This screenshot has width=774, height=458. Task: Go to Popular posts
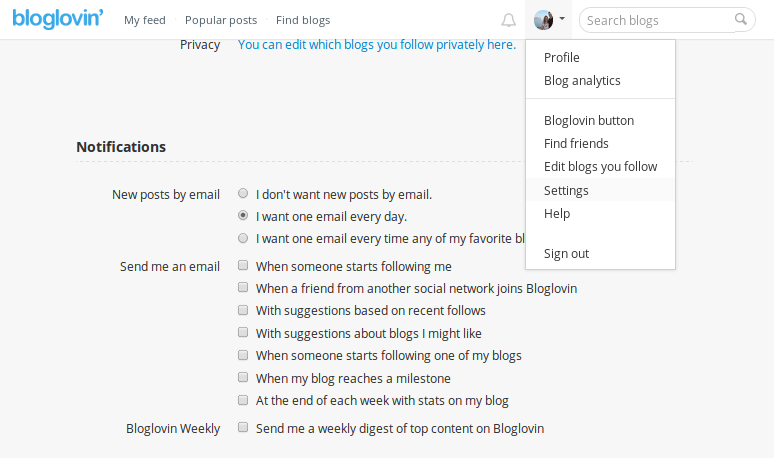coord(221,20)
